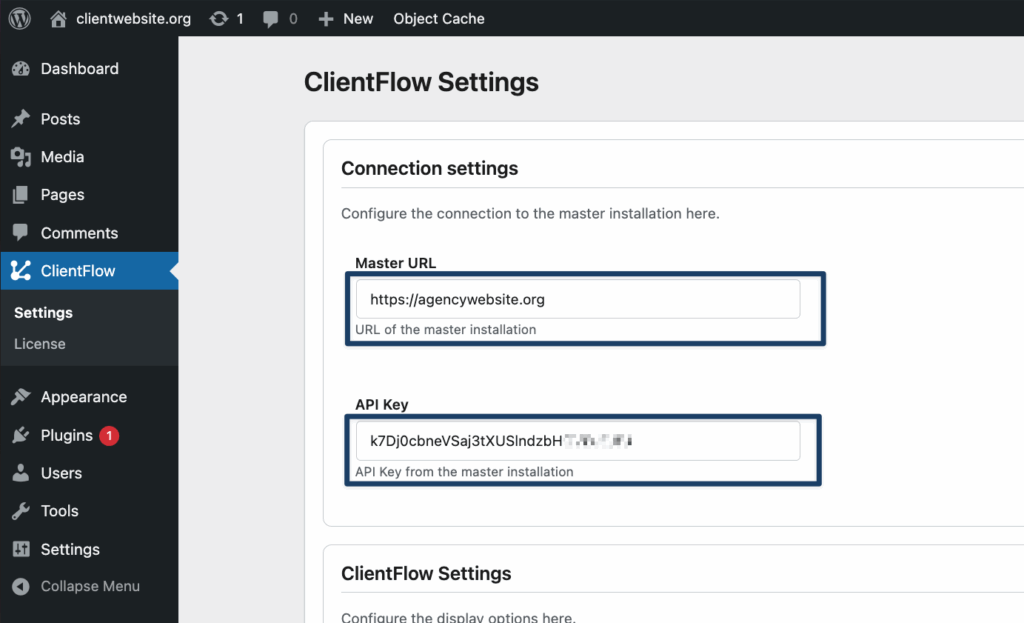Focus the API Key input field
The height and width of the screenshot is (623, 1024).
pyautogui.click(x=578, y=441)
